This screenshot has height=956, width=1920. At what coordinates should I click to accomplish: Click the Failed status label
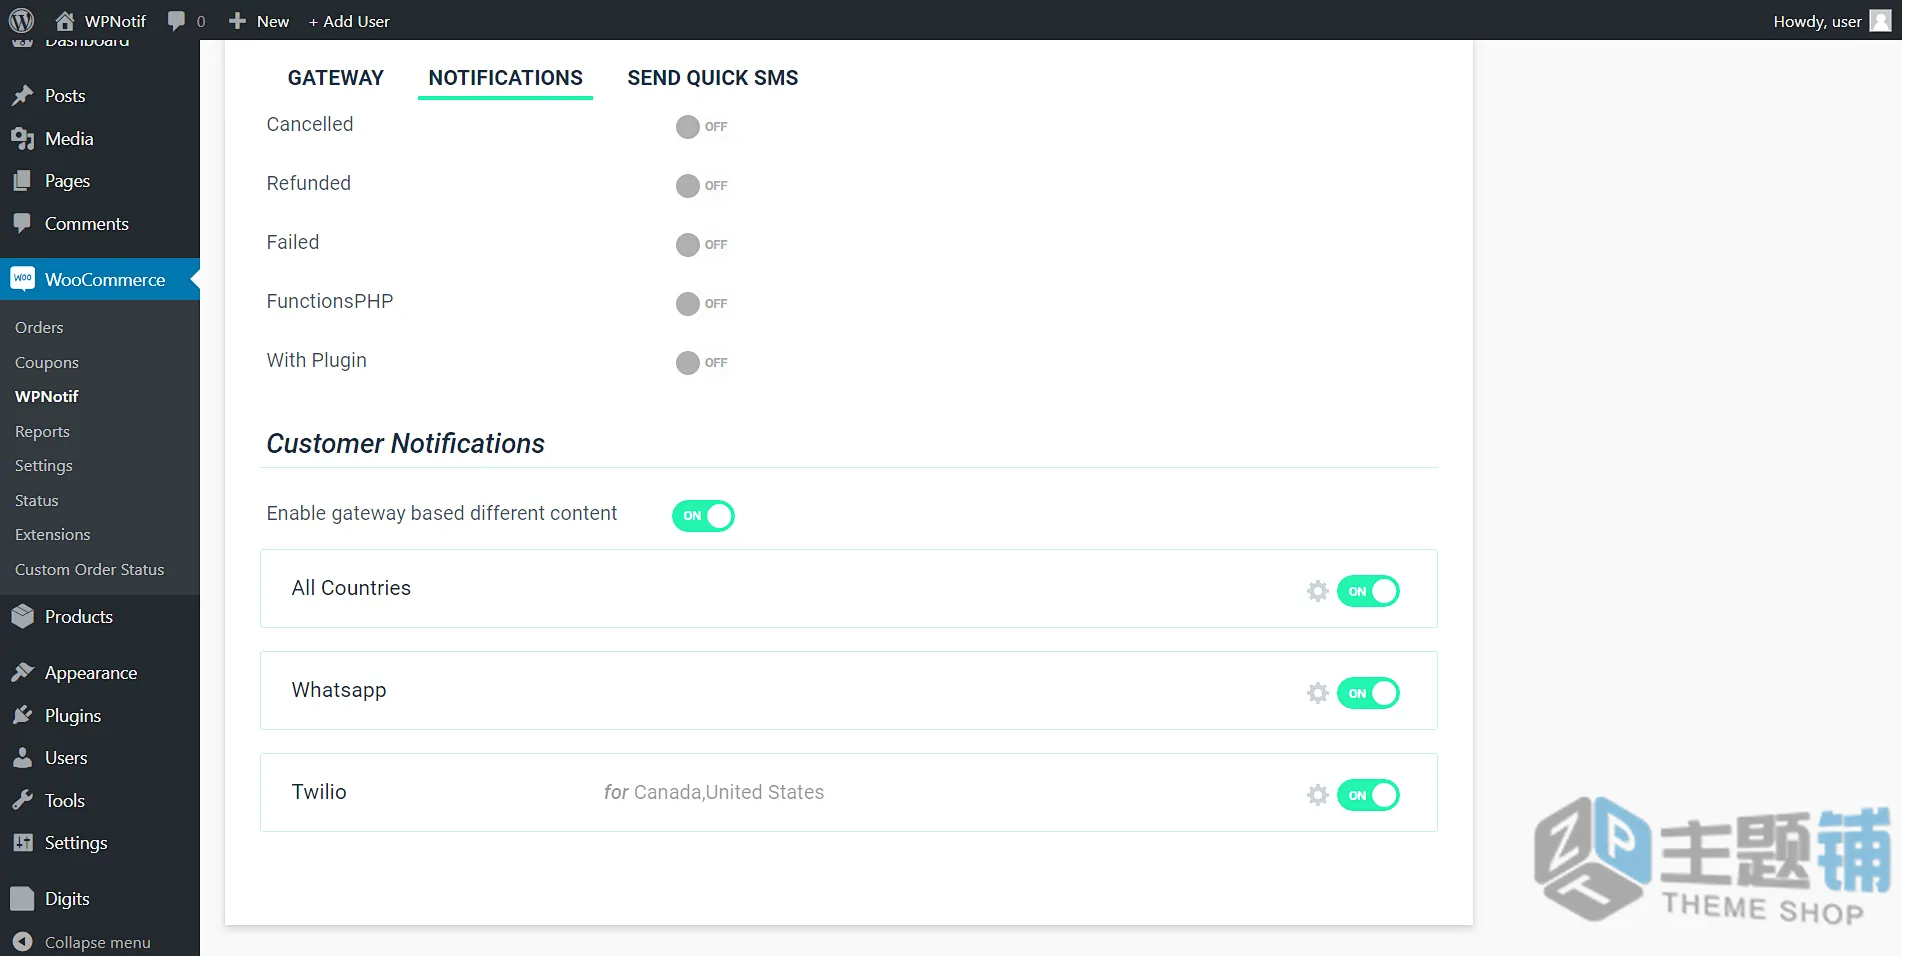point(293,242)
